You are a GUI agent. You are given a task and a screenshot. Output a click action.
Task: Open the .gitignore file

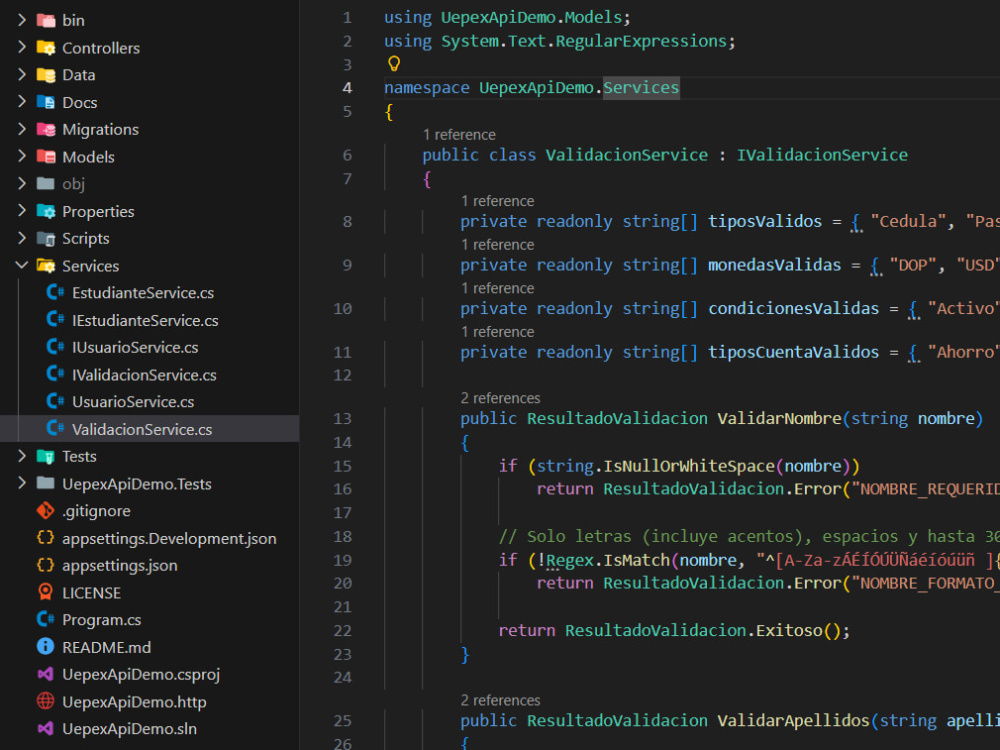pos(96,511)
